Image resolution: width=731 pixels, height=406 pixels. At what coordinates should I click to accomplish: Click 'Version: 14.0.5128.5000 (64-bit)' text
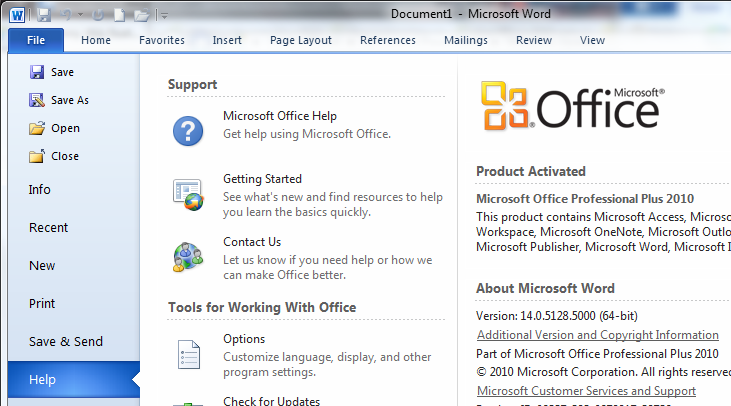pyautogui.click(x=557, y=316)
